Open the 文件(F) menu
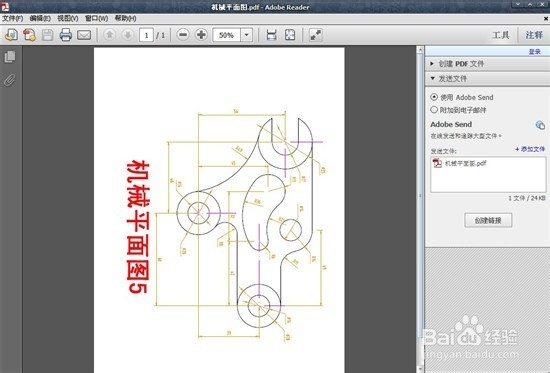This screenshot has width=550, height=373. (x=13, y=18)
